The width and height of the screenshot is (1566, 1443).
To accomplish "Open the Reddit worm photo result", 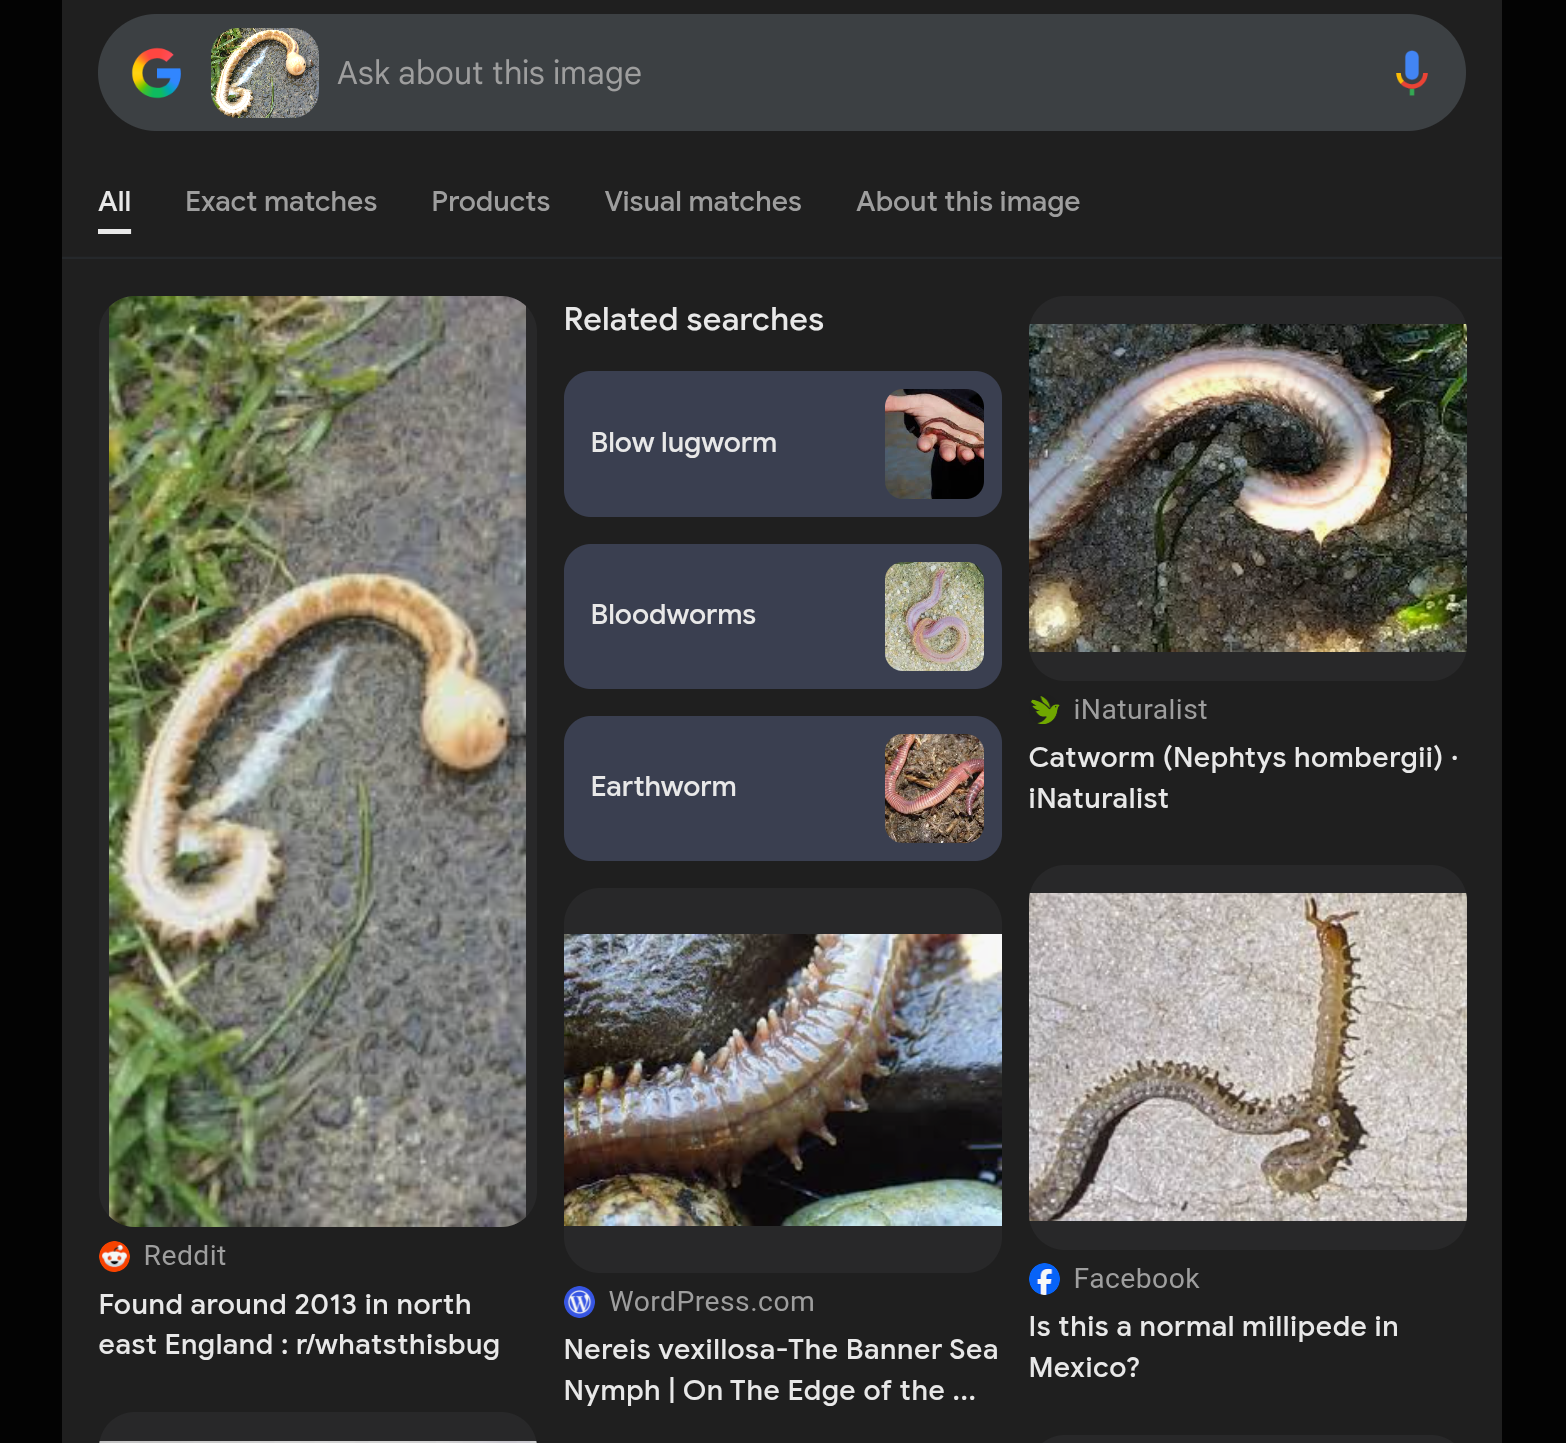I will point(318,761).
